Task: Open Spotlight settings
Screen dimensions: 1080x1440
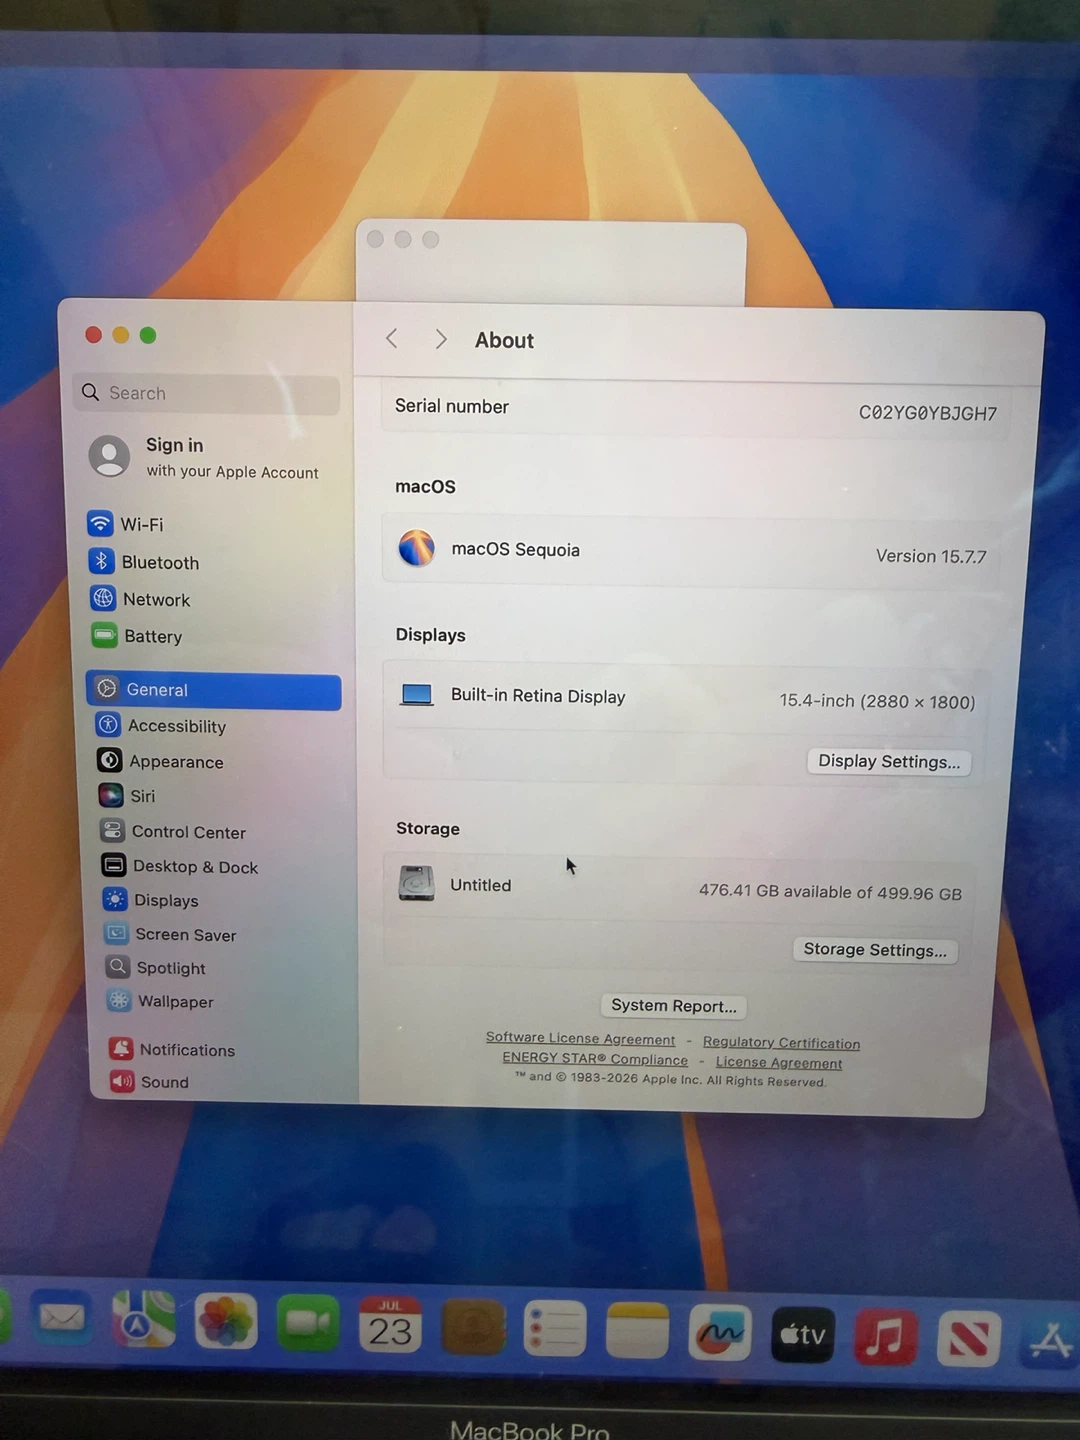Action: (x=156, y=968)
